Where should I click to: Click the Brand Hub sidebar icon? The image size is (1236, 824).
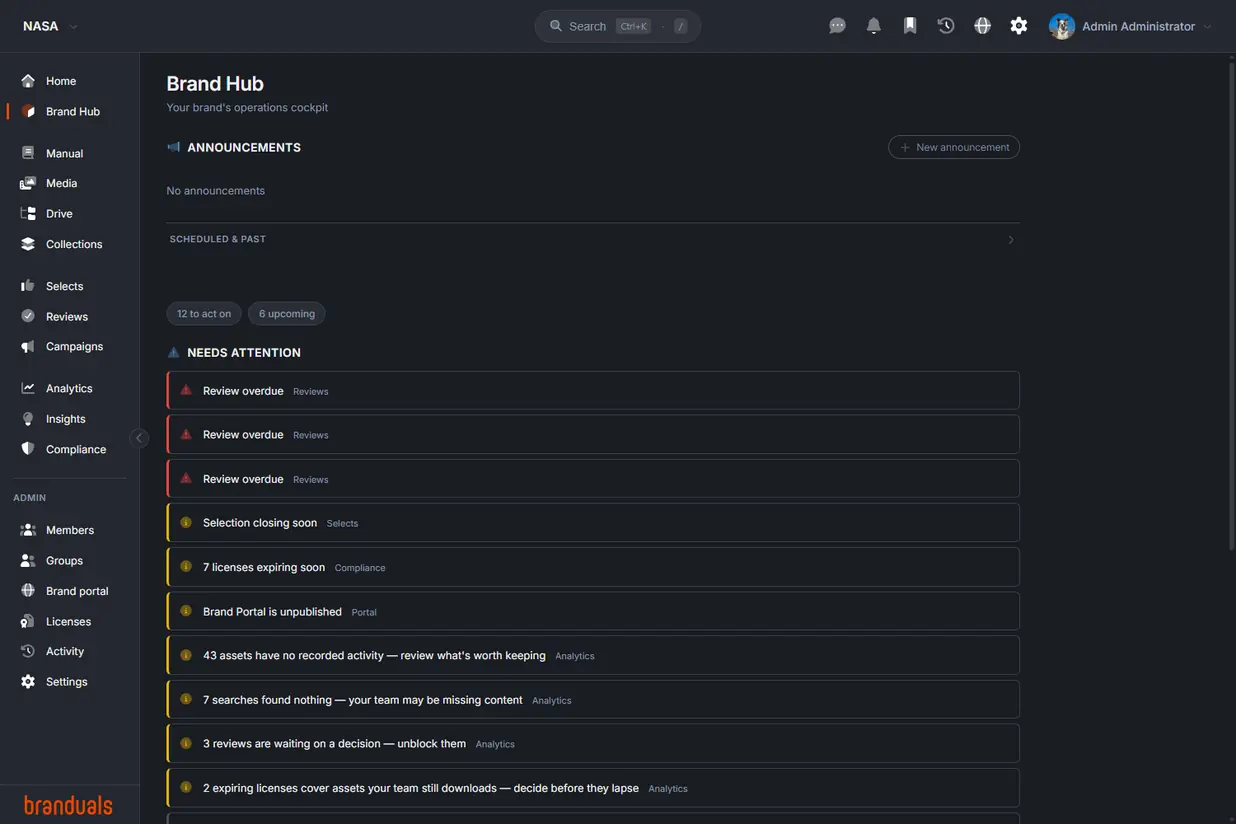[x=28, y=111]
